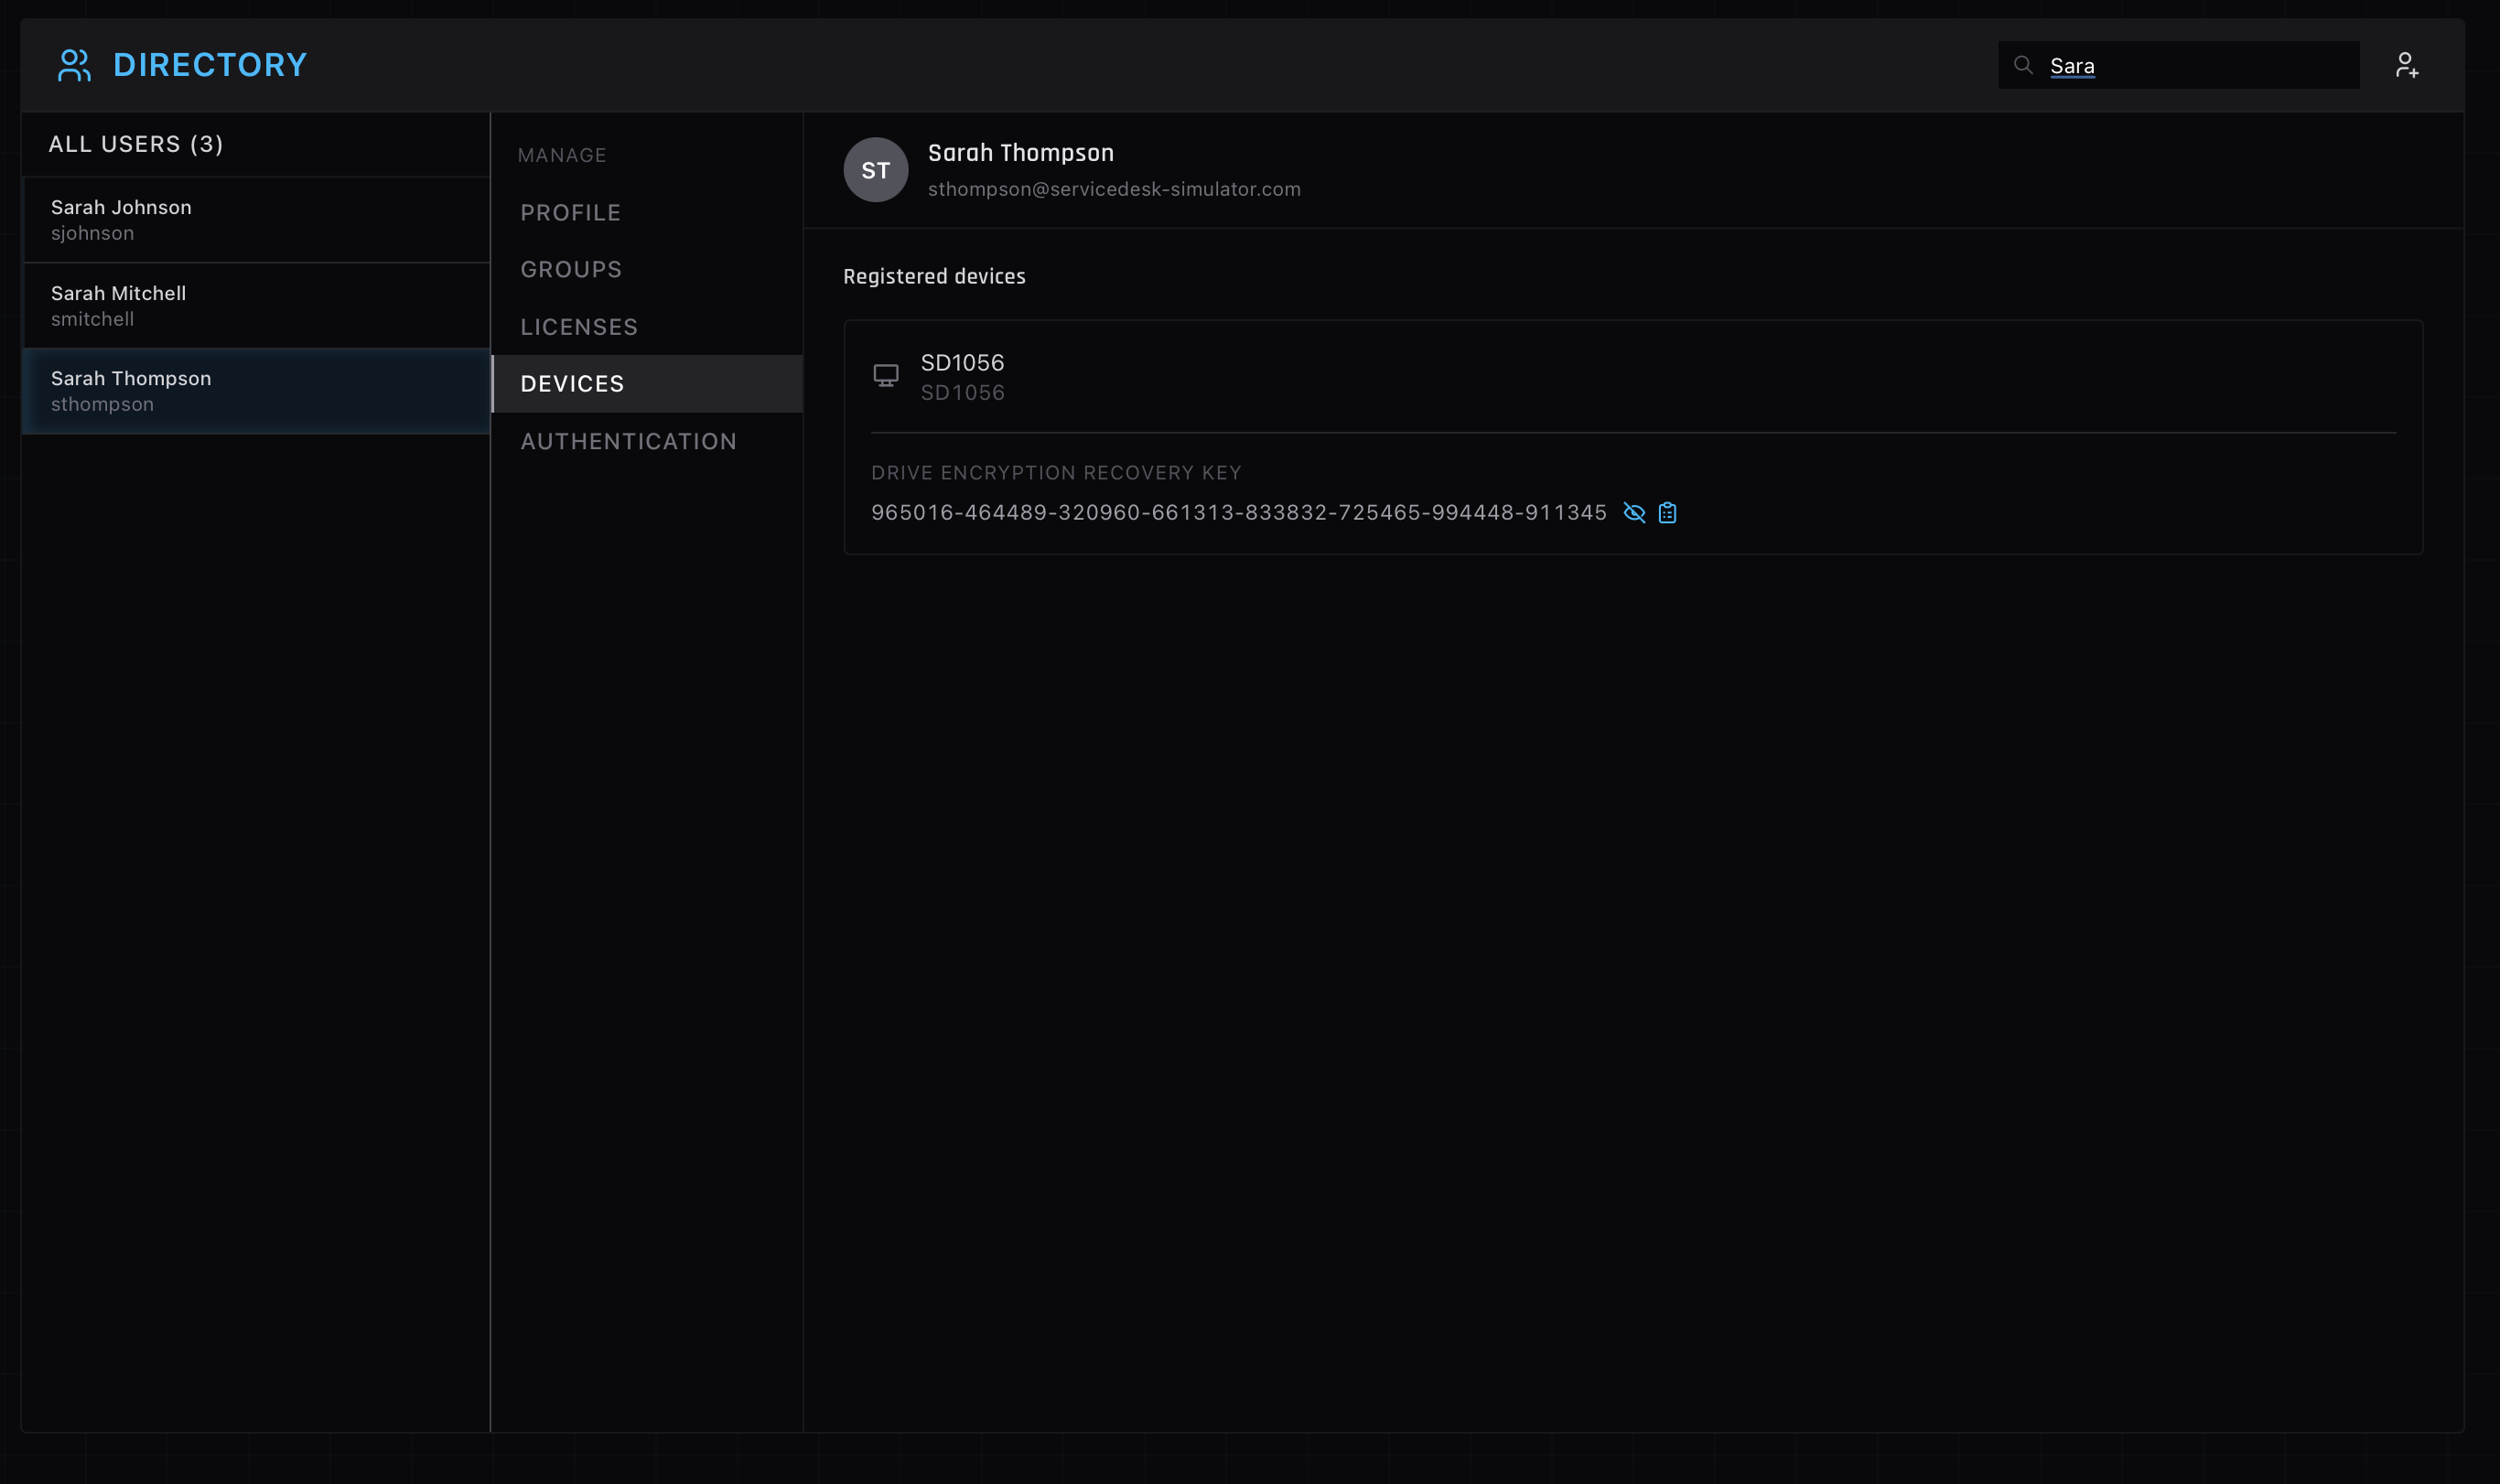This screenshot has height=1484, width=2500.
Task: Click the recovery key number string
Action: [1239, 513]
